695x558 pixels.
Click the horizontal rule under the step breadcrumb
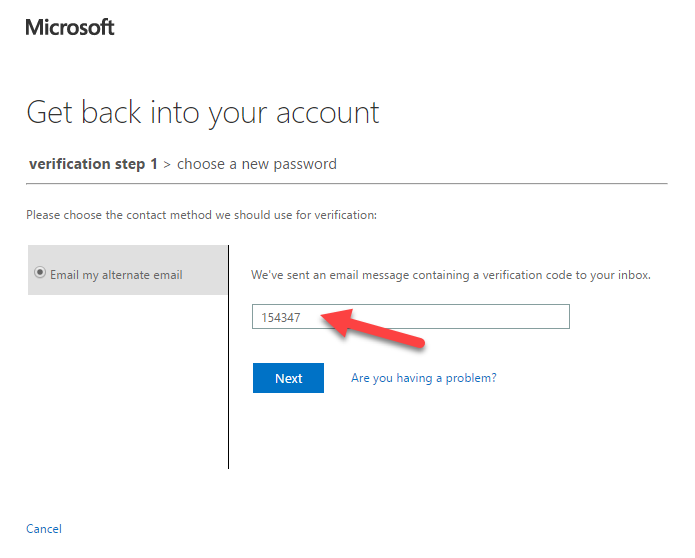tap(347, 183)
